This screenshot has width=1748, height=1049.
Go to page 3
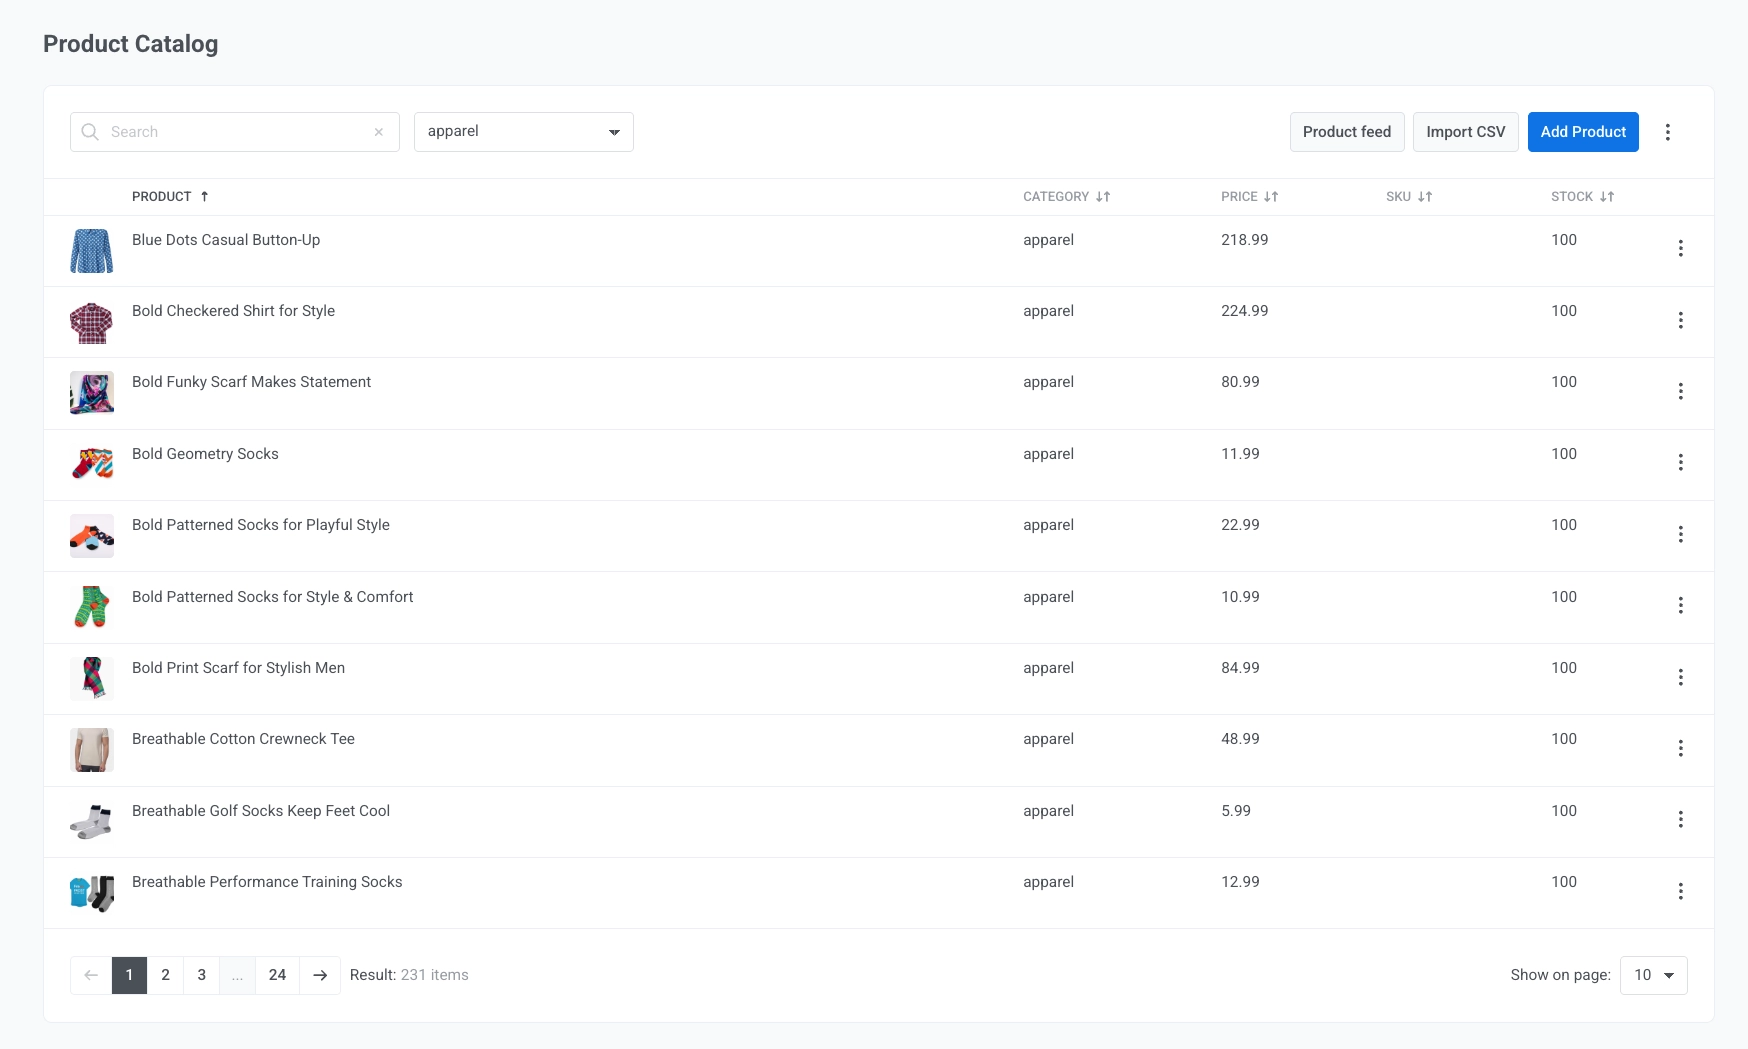click(202, 975)
